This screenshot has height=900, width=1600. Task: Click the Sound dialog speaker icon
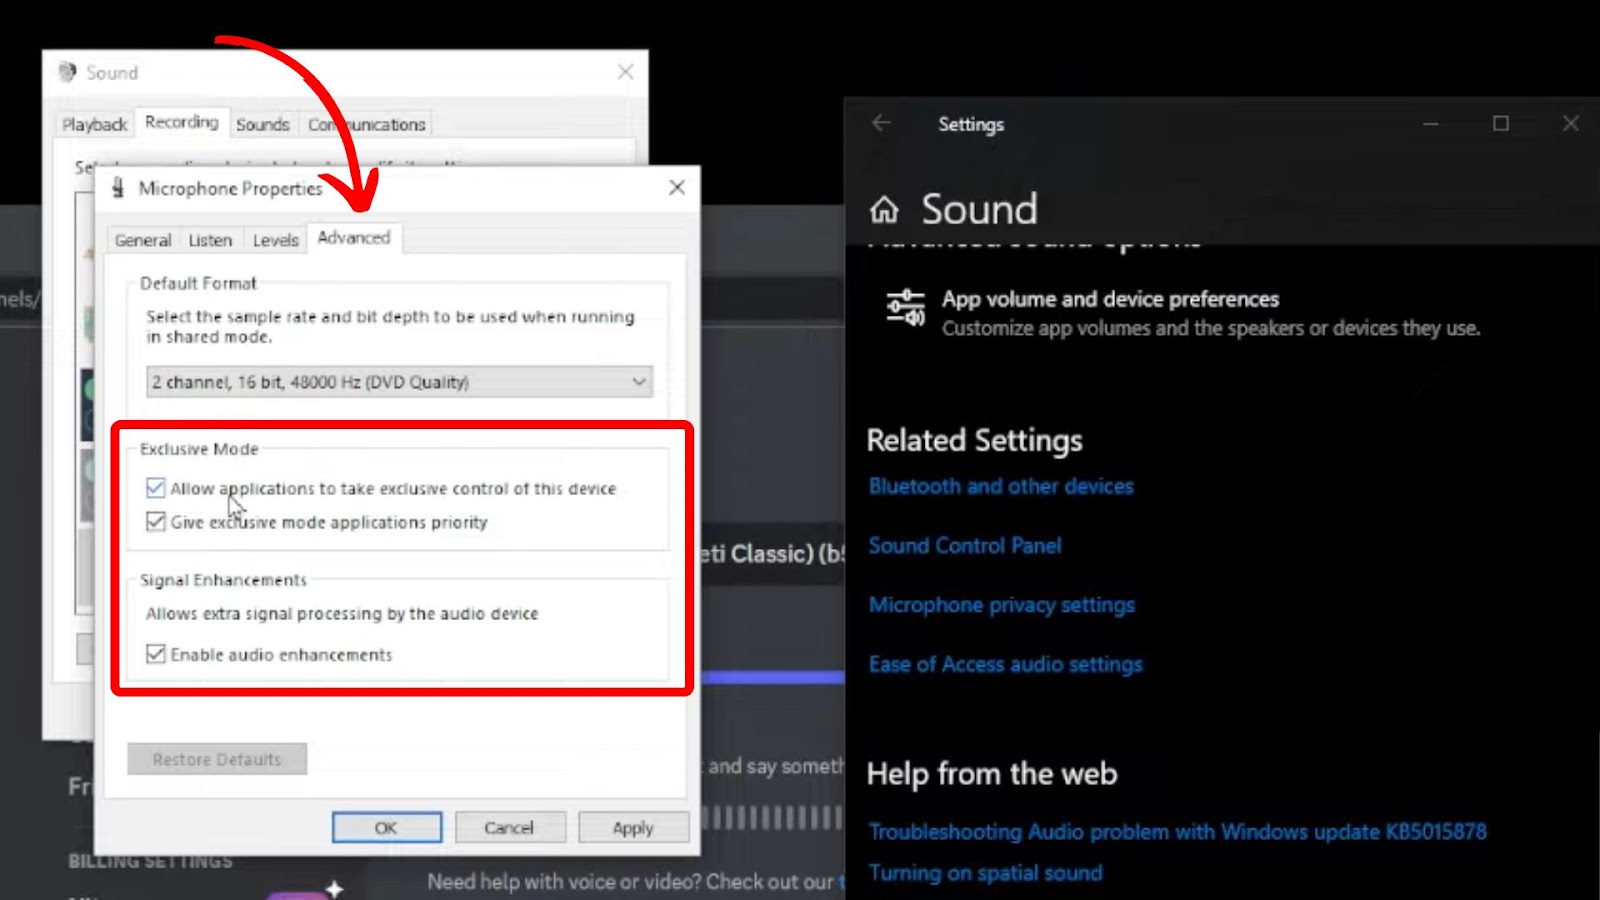(x=67, y=72)
